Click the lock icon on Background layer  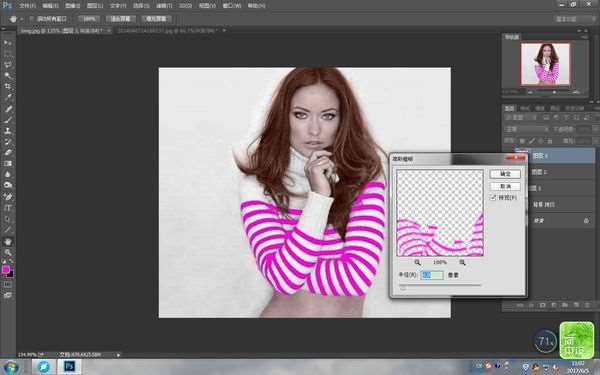point(586,221)
